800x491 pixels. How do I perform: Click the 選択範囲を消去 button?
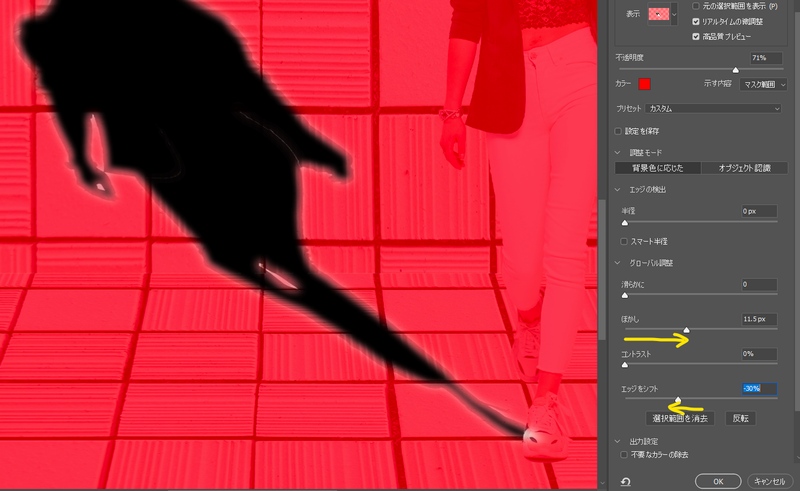[679, 418]
